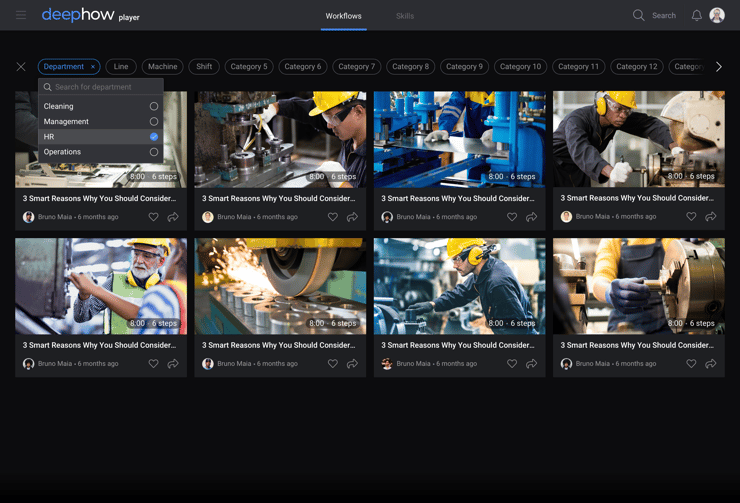Open the Category 11 filter

(x=578, y=67)
